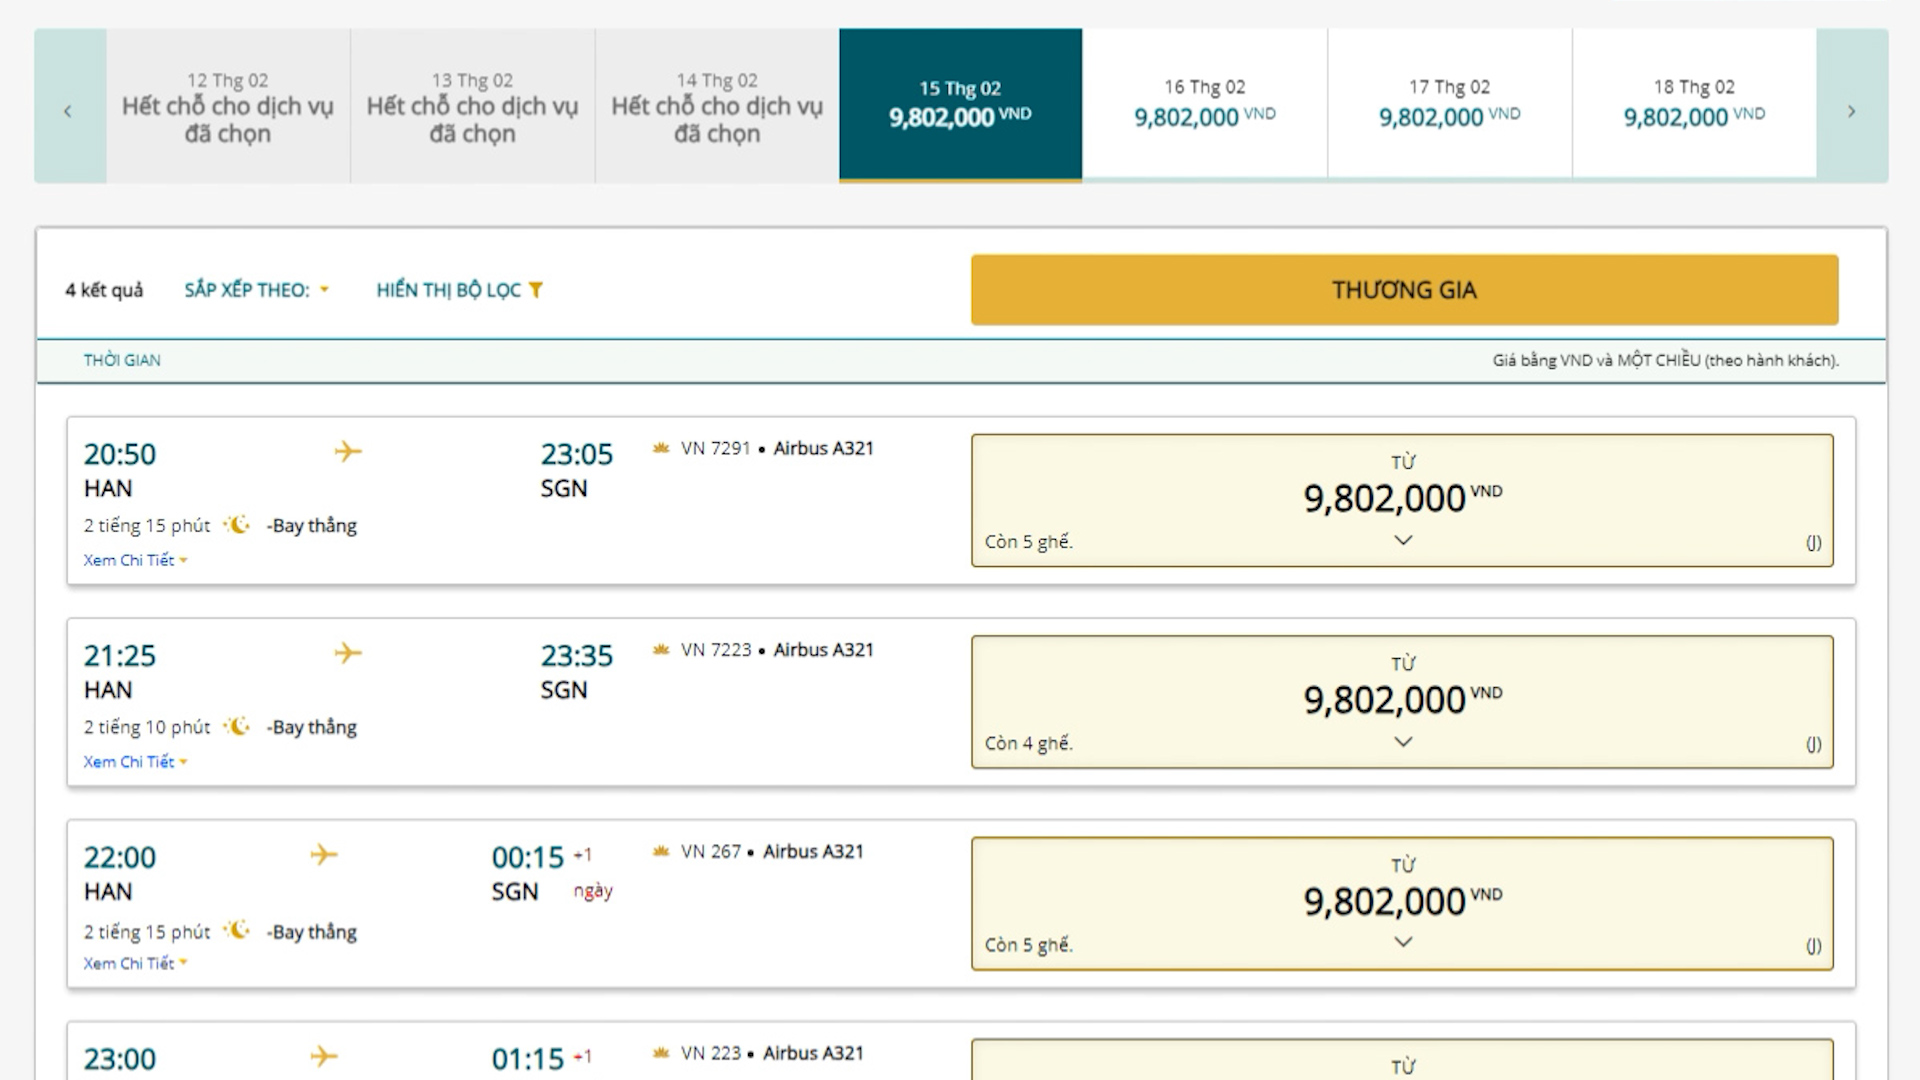Image resolution: width=1920 pixels, height=1080 pixels.
Task: Select the VN 267 business fare price box
Action: (1402, 903)
